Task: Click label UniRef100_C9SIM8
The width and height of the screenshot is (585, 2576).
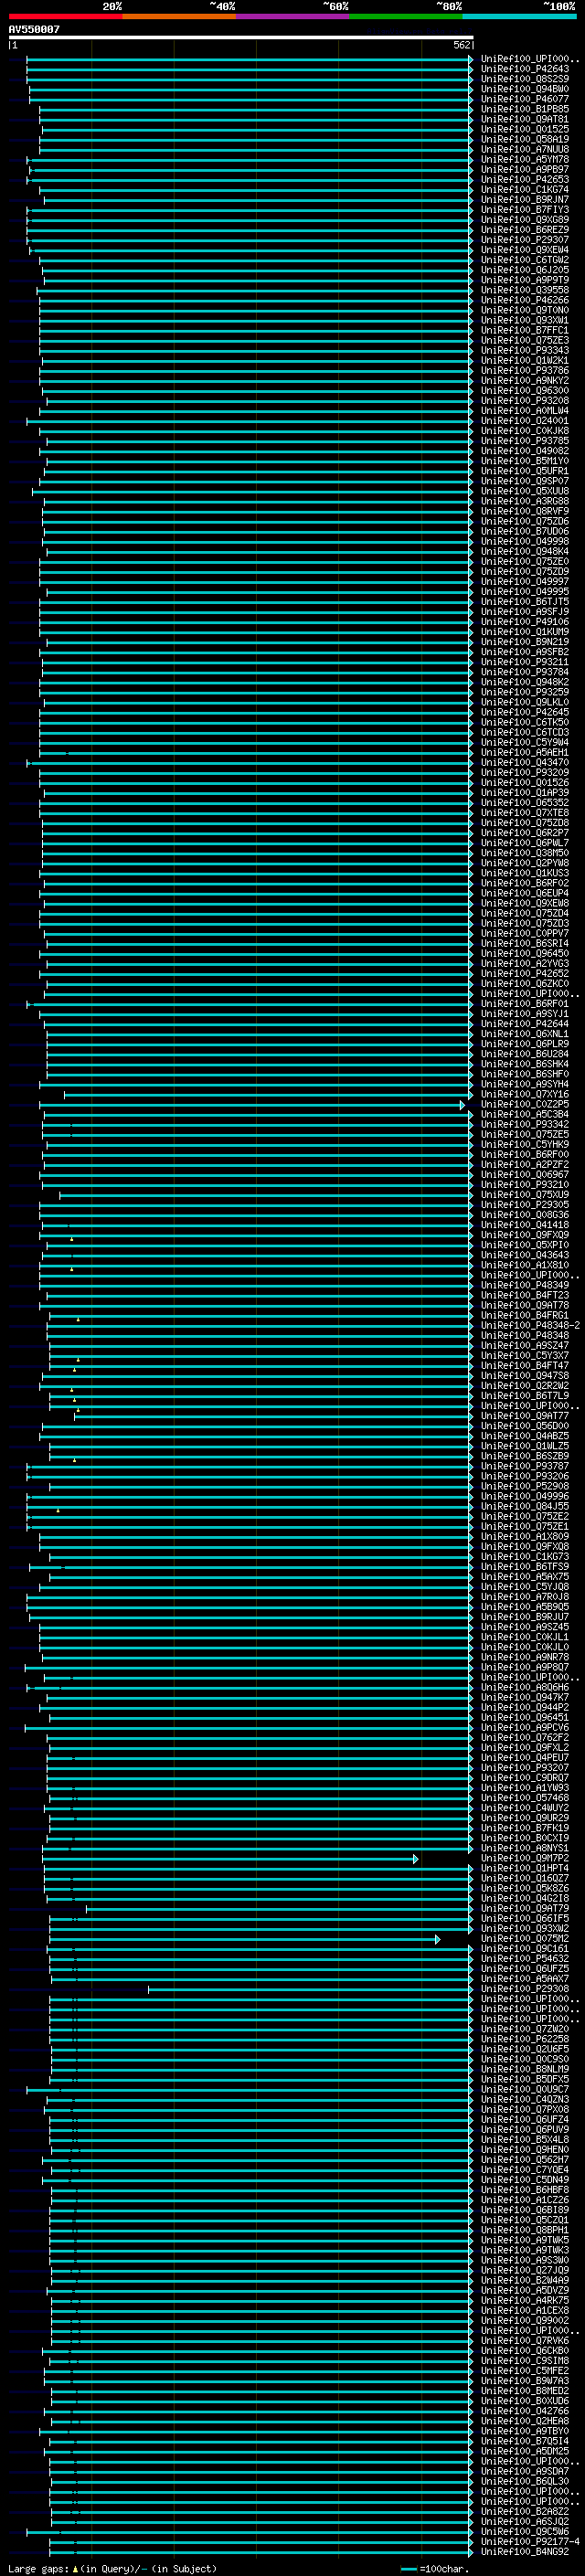Action: click(524, 2360)
